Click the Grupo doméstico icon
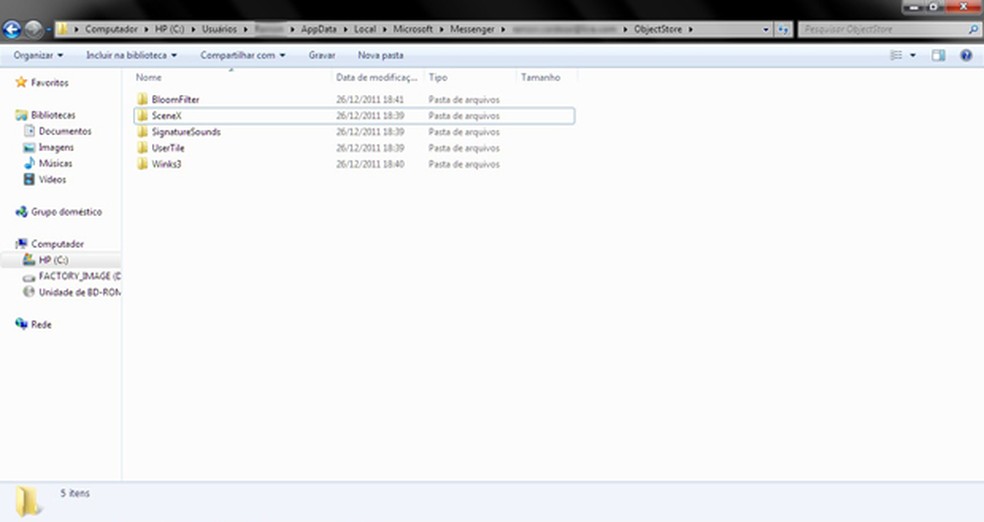 click(21, 211)
